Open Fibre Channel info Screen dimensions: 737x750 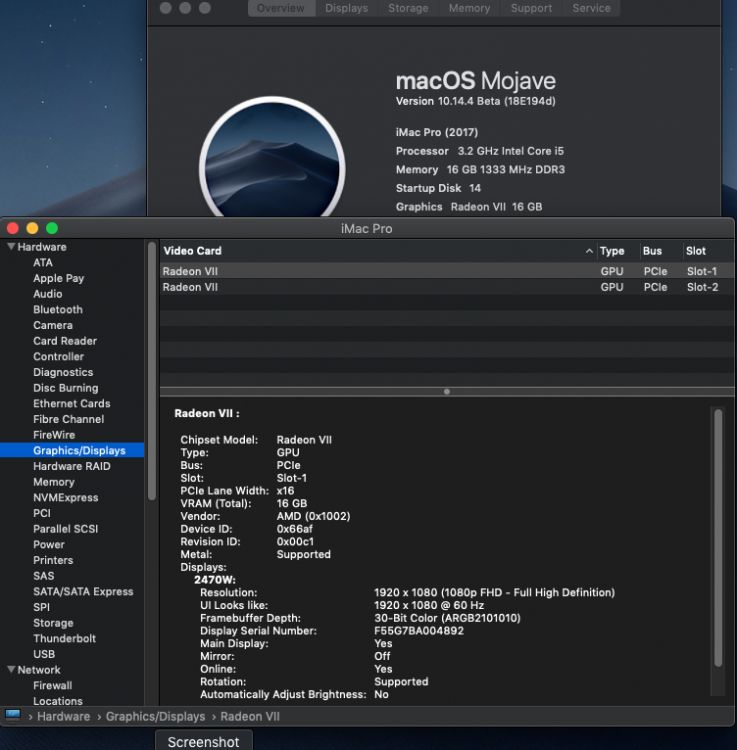[68, 419]
